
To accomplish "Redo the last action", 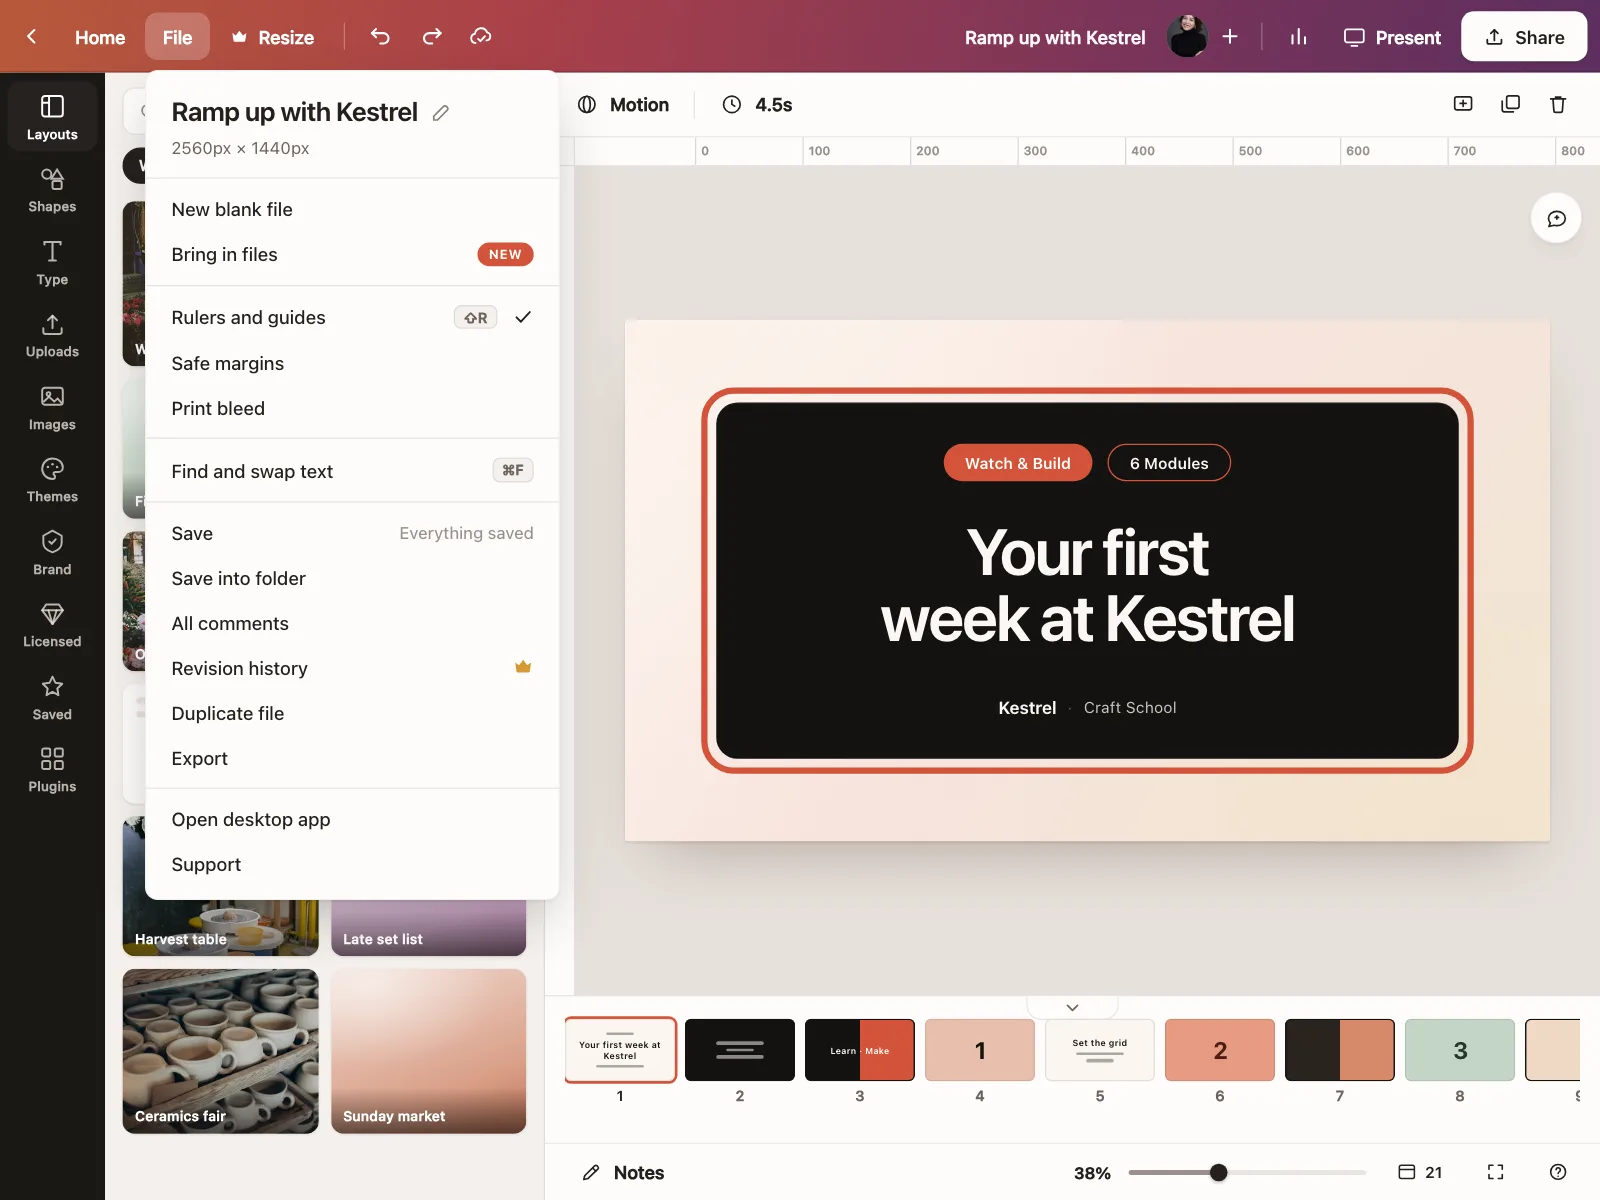I will (x=432, y=37).
